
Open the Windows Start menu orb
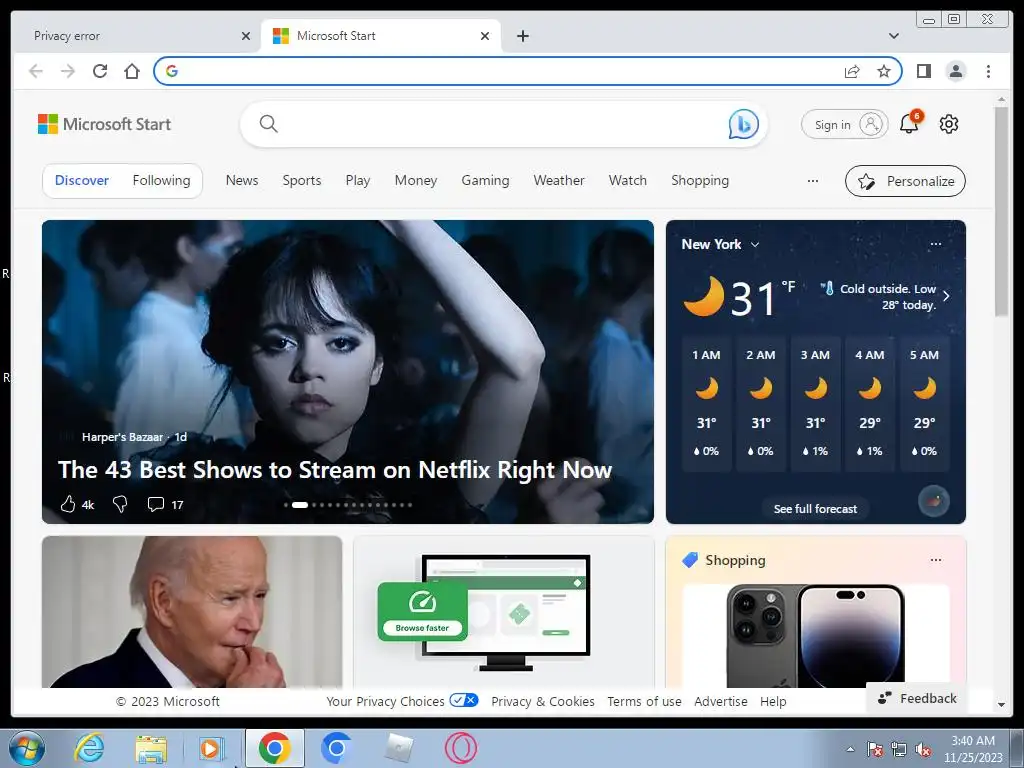coord(27,748)
